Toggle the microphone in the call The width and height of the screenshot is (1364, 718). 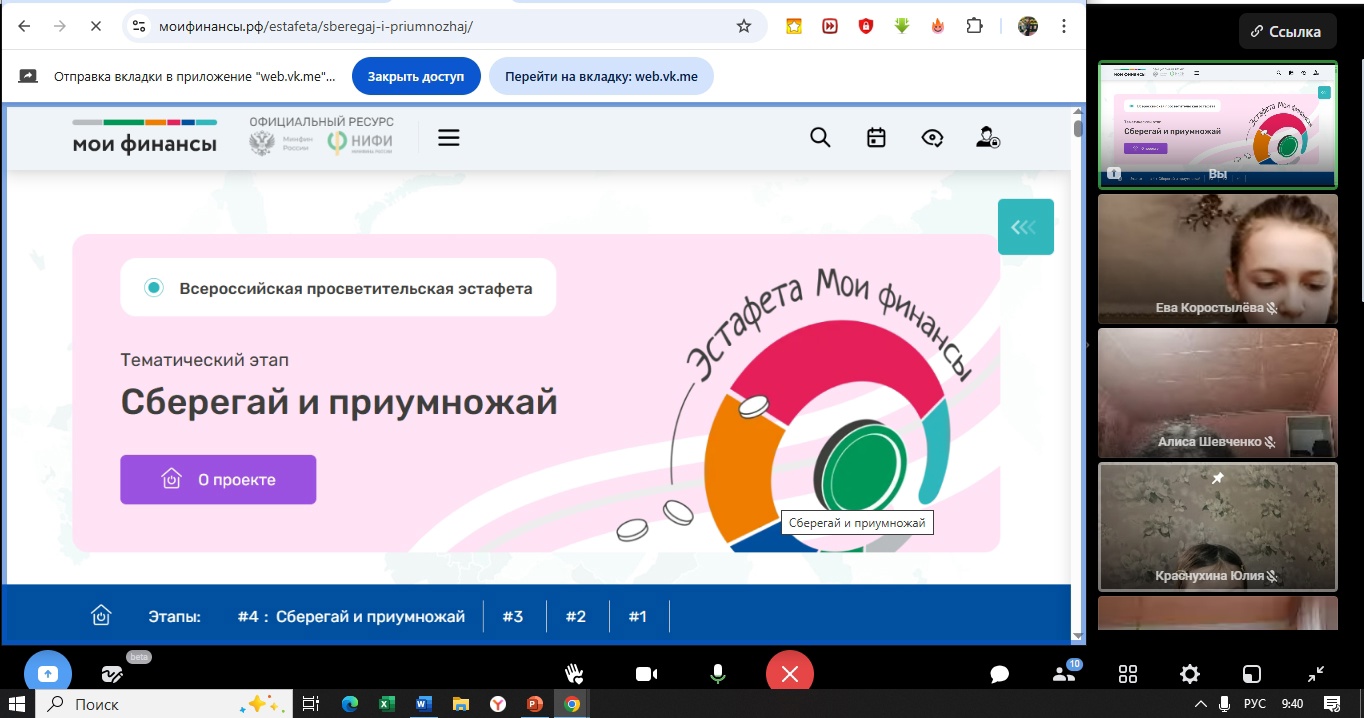[717, 674]
